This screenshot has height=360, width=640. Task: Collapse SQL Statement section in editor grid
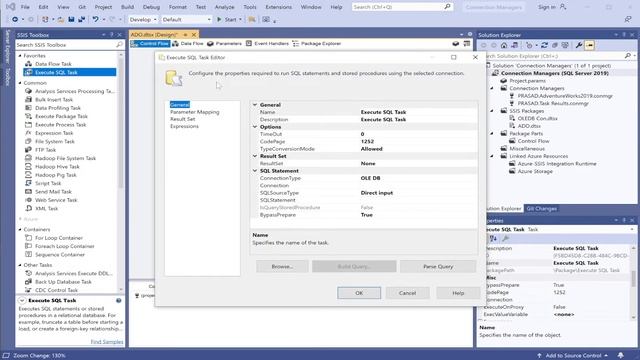pyautogui.click(x=255, y=171)
